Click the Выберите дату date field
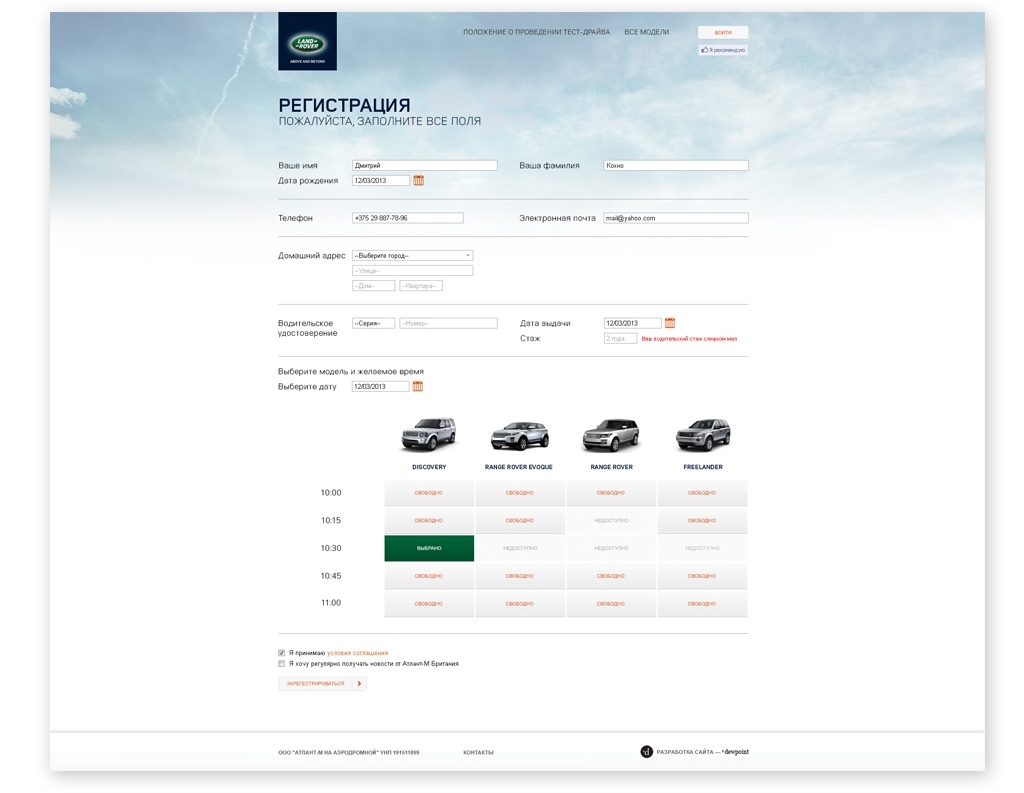 point(381,386)
